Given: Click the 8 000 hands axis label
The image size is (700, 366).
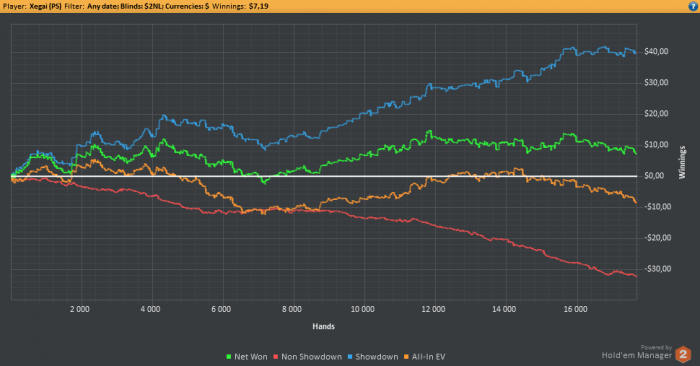Looking at the screenshot, I should [292, 309].
